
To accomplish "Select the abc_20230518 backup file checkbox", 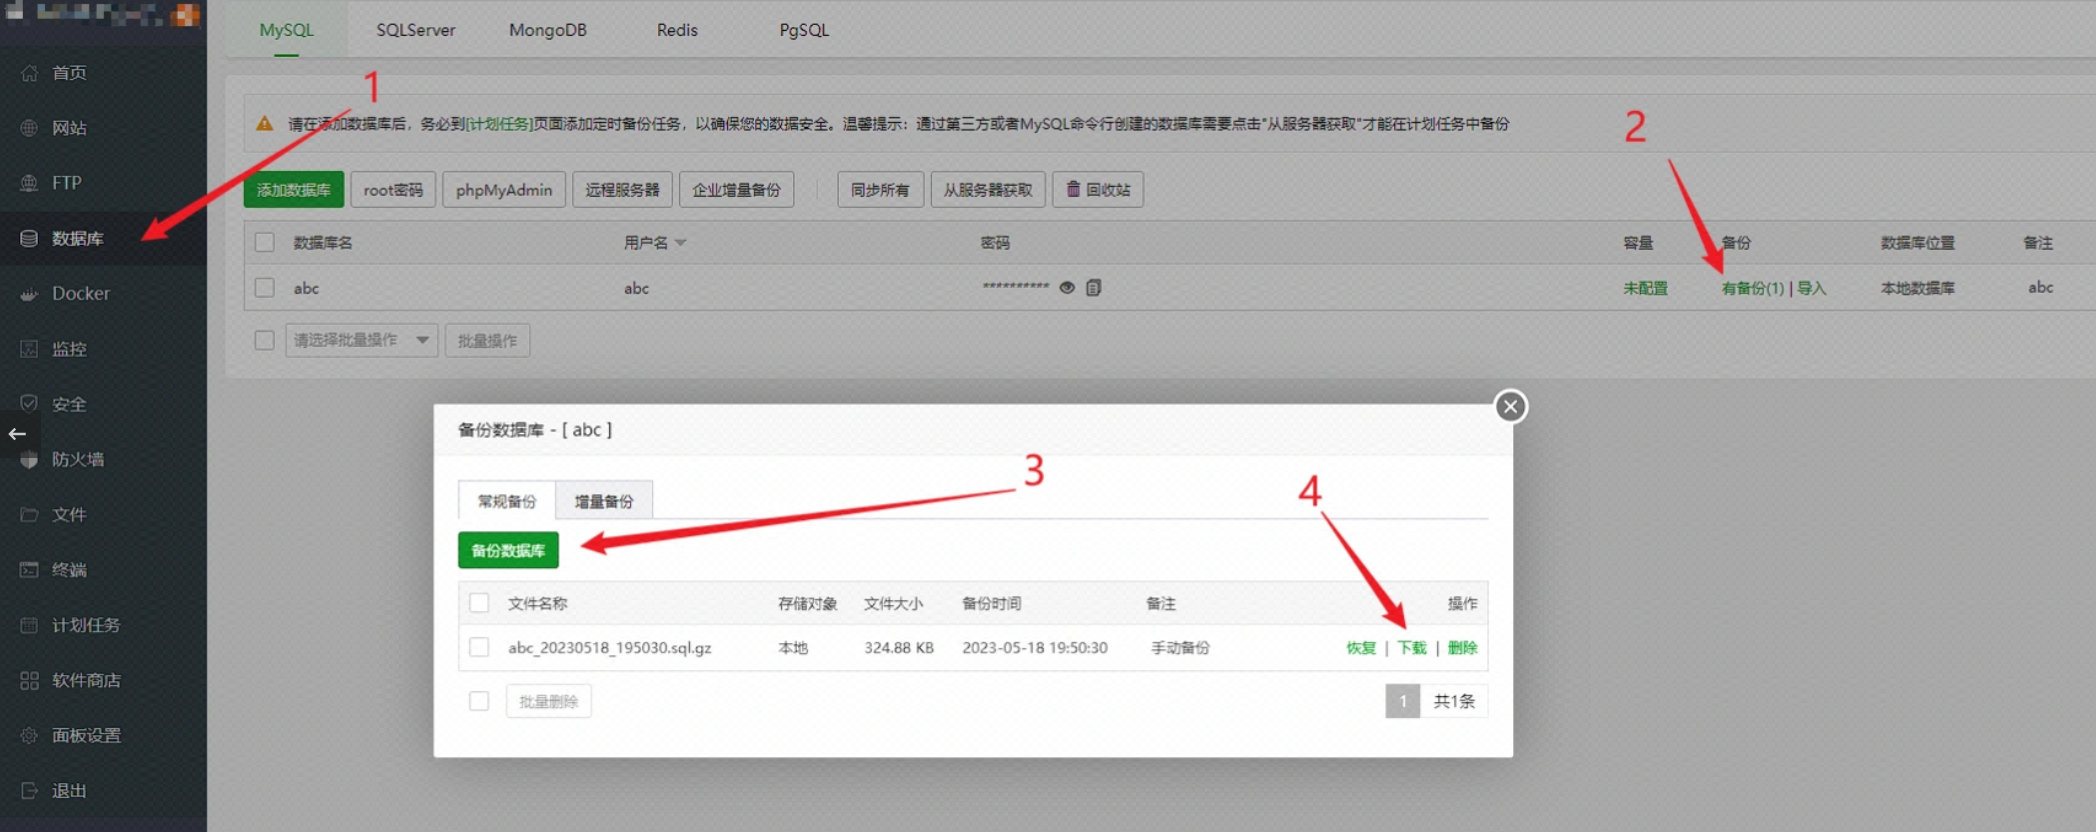I will 479,648.
